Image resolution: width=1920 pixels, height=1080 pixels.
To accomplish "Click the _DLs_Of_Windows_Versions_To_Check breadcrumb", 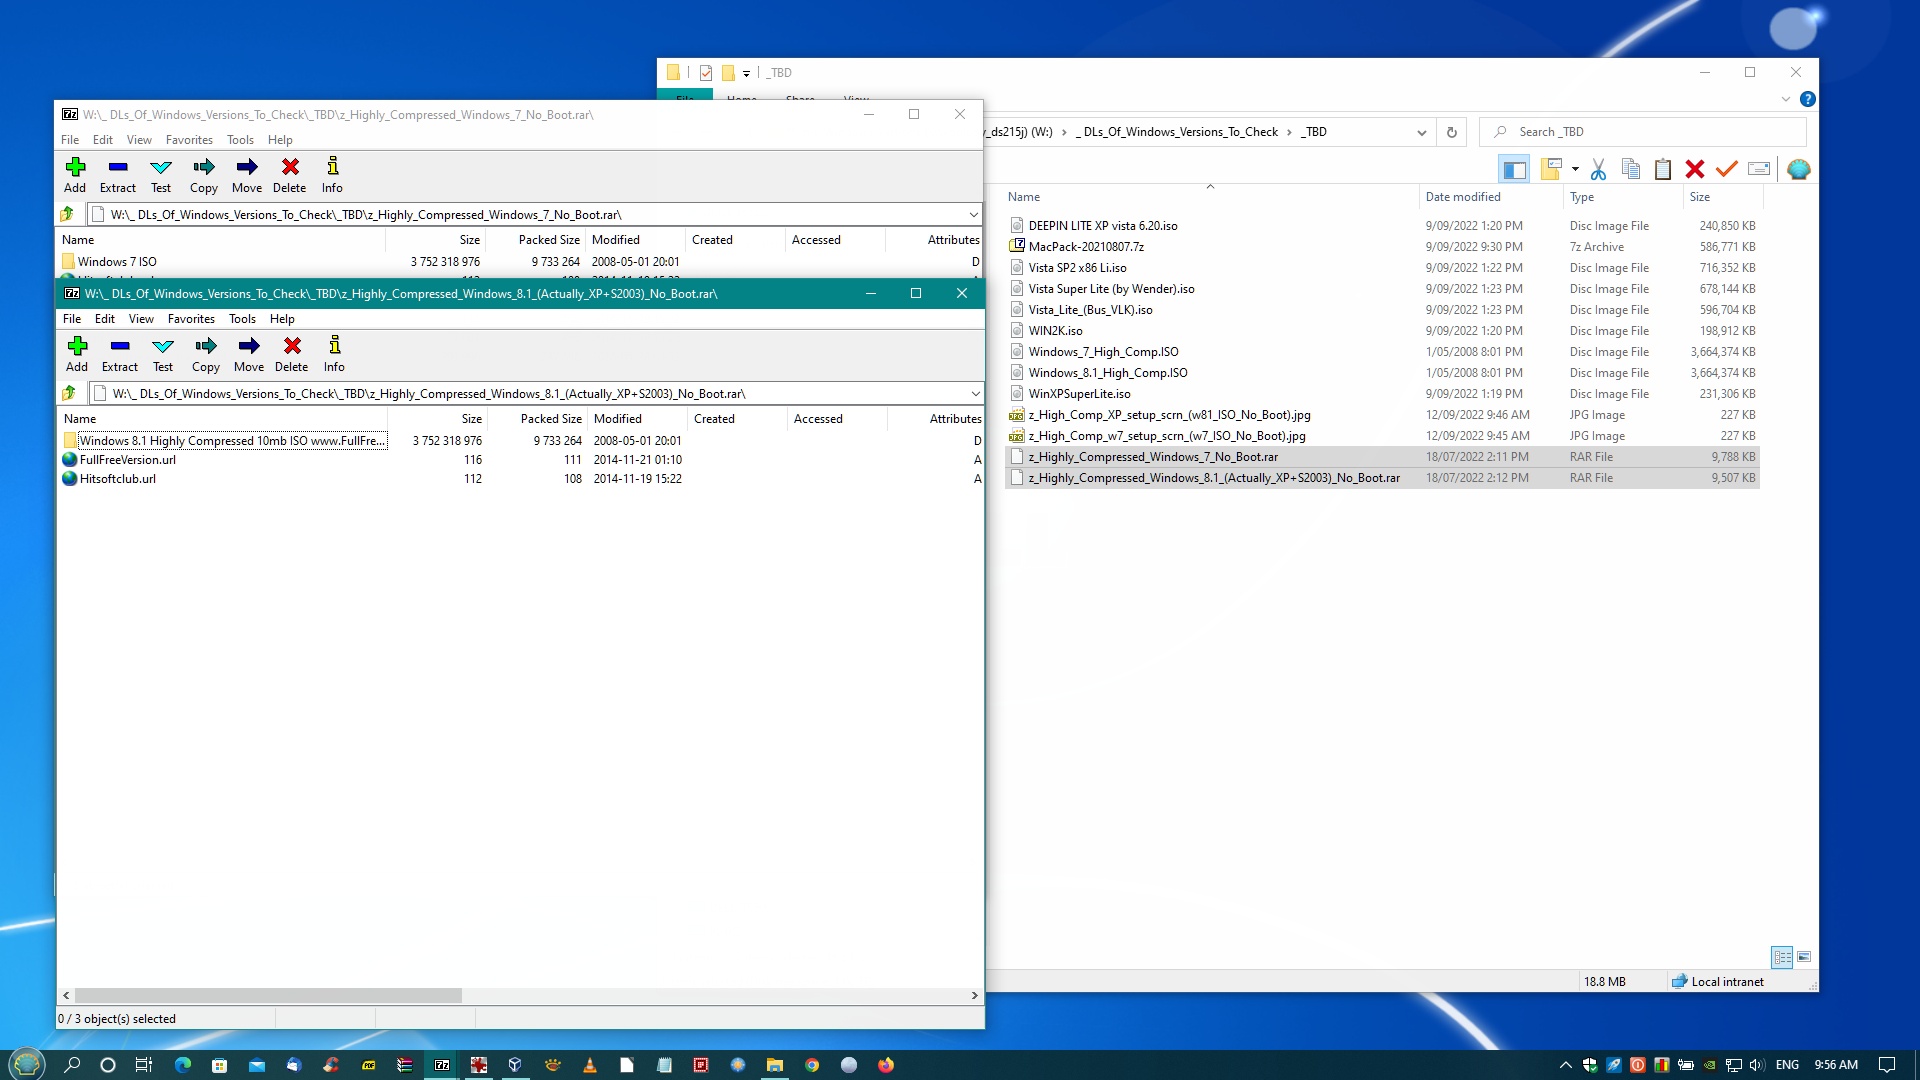I will tap(1177, 132).
